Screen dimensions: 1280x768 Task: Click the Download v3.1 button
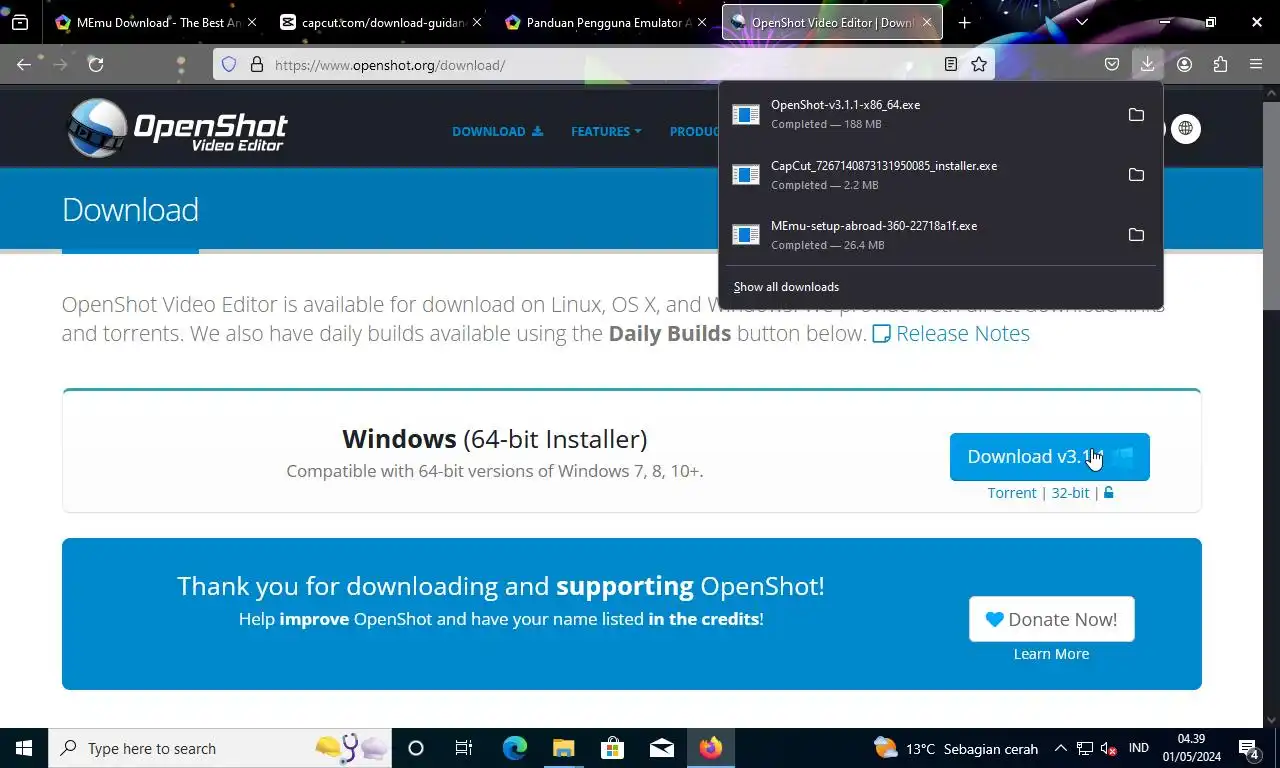(x=1050, y=457)
